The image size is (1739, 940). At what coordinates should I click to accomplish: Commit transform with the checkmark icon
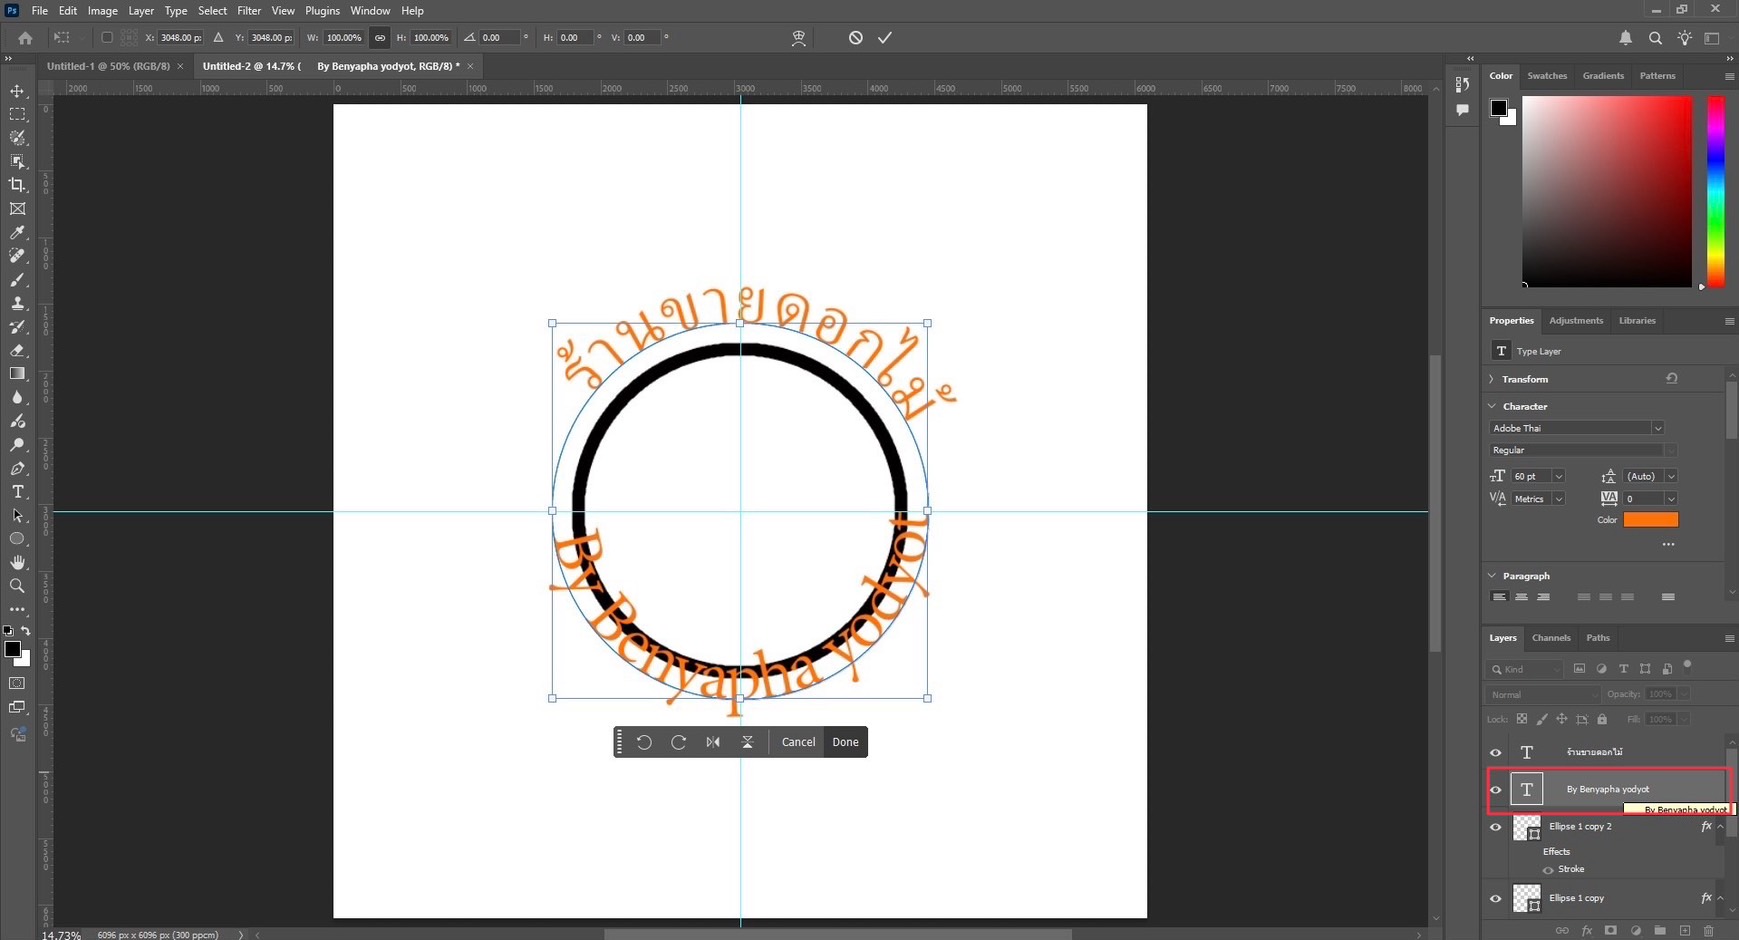pos(885,38)
